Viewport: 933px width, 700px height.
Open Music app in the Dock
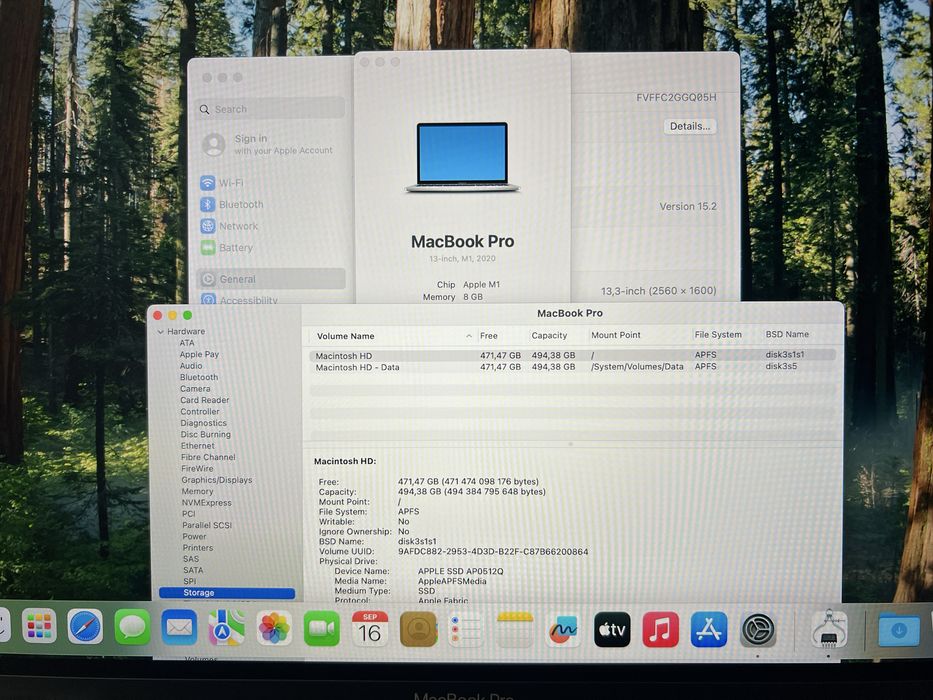tap(660, 629)
